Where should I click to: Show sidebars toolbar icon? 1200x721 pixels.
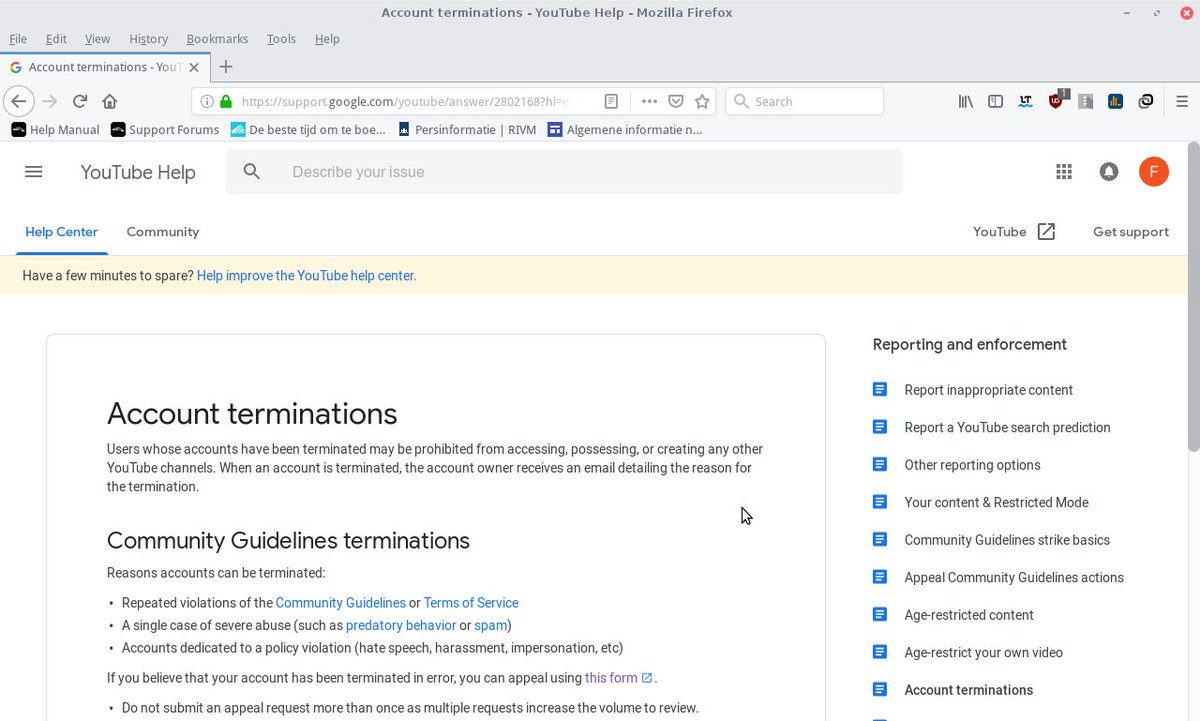tap(995, 101)
